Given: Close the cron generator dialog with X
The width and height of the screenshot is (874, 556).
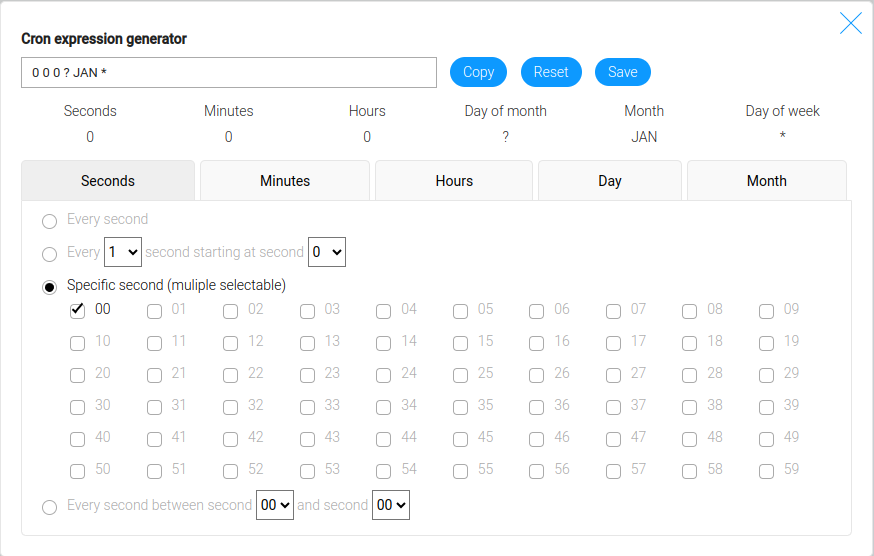Looking at the screenshot, I should [x=850, y=24].
